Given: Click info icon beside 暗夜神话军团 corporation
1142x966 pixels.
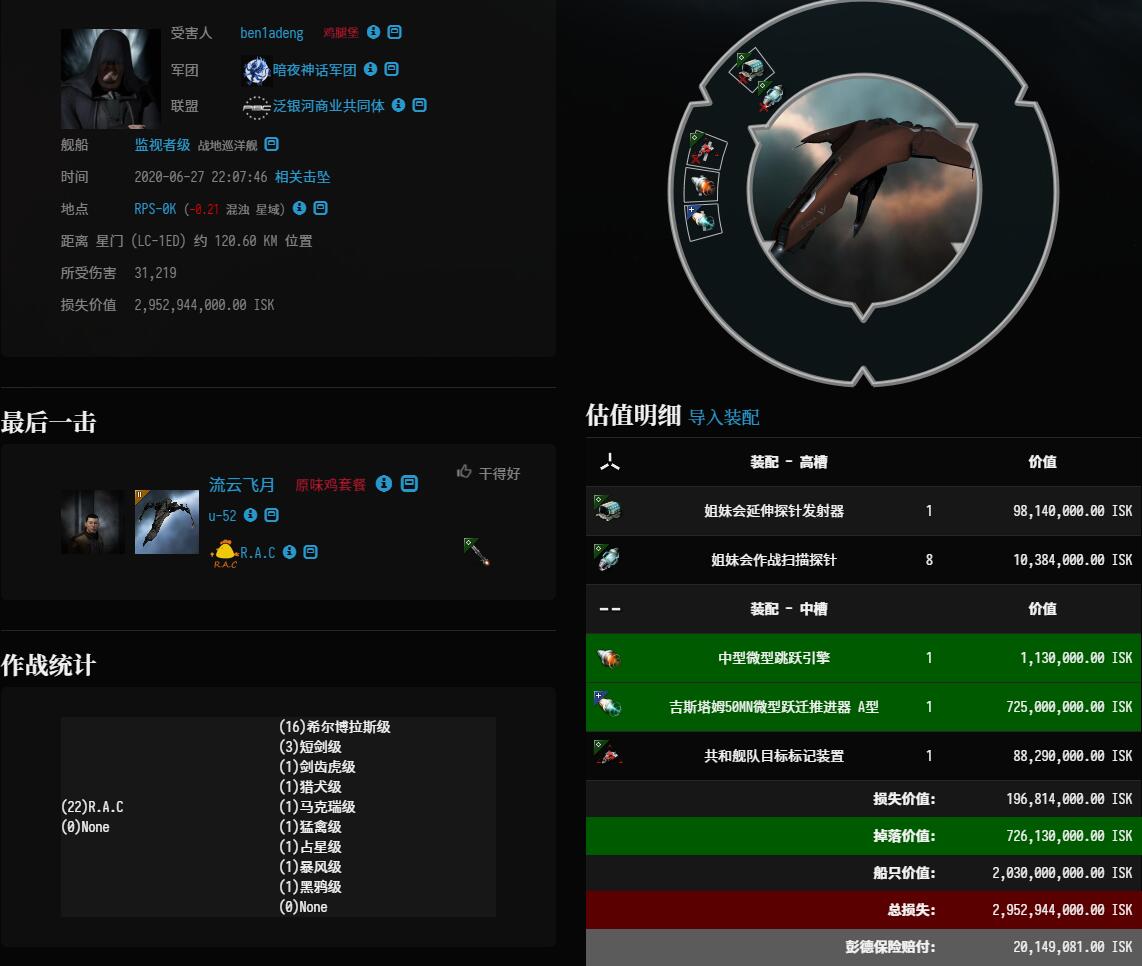Looking at the screenshot, I should (x=370, y=68).
